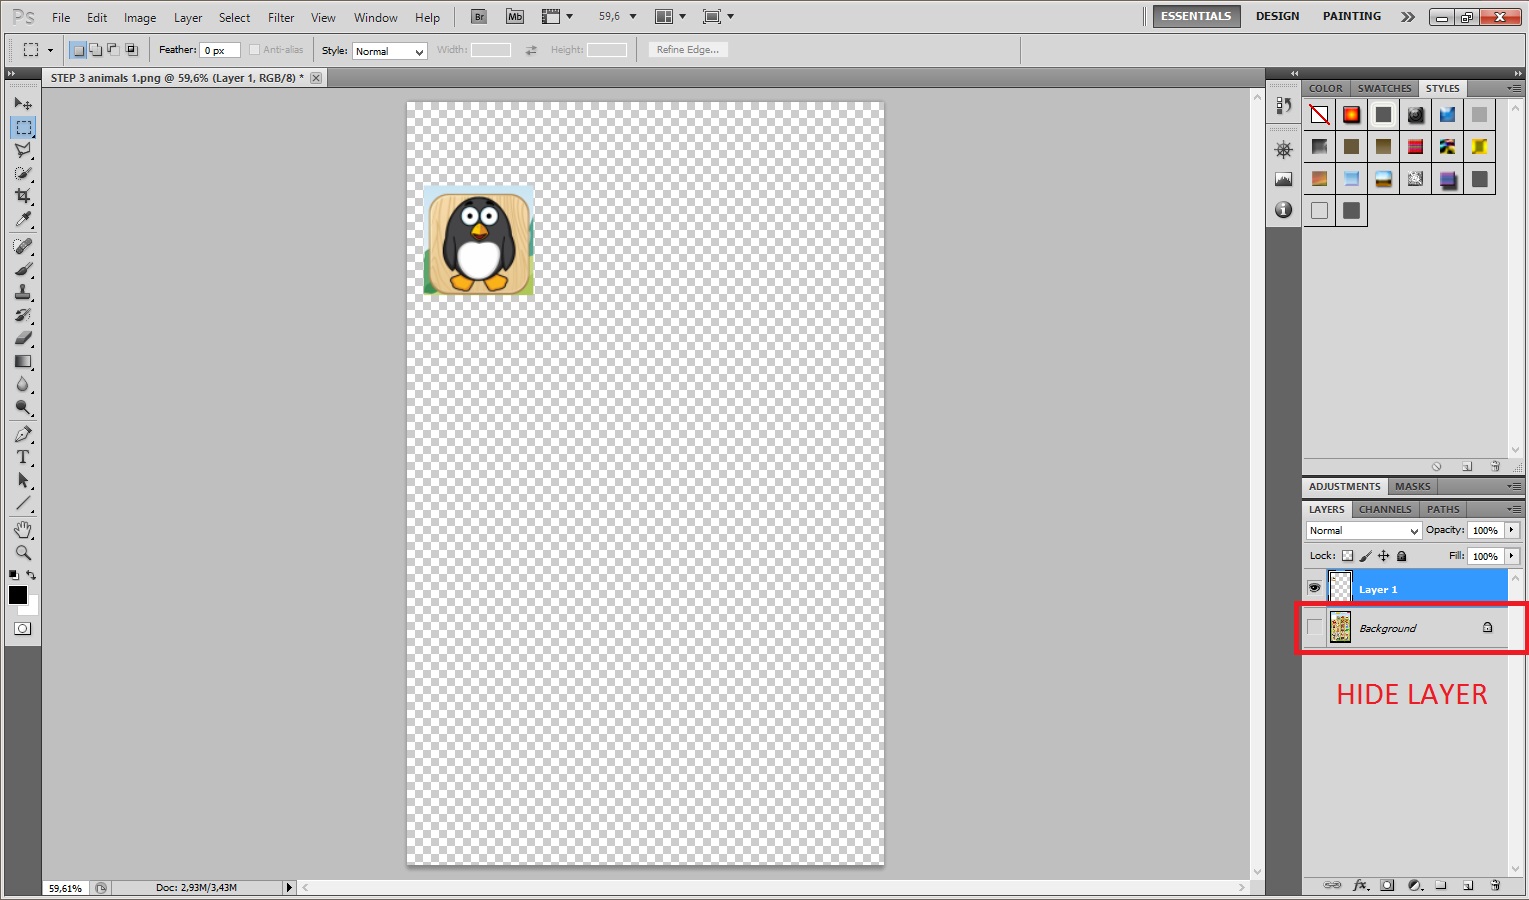This screenshot has width=1529, height=900.
Task: Switch to the Channels tab
Action: 1385,509
